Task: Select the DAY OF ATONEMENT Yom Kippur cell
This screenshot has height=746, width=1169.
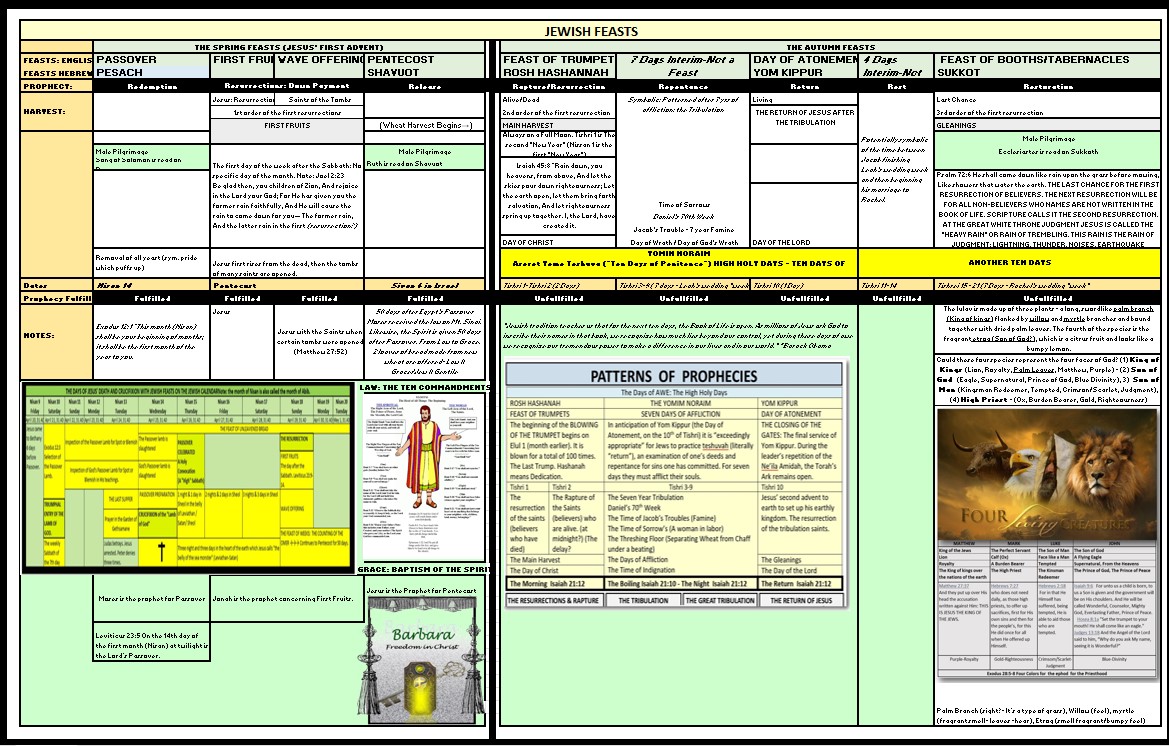Action: (x=804, y=66)
